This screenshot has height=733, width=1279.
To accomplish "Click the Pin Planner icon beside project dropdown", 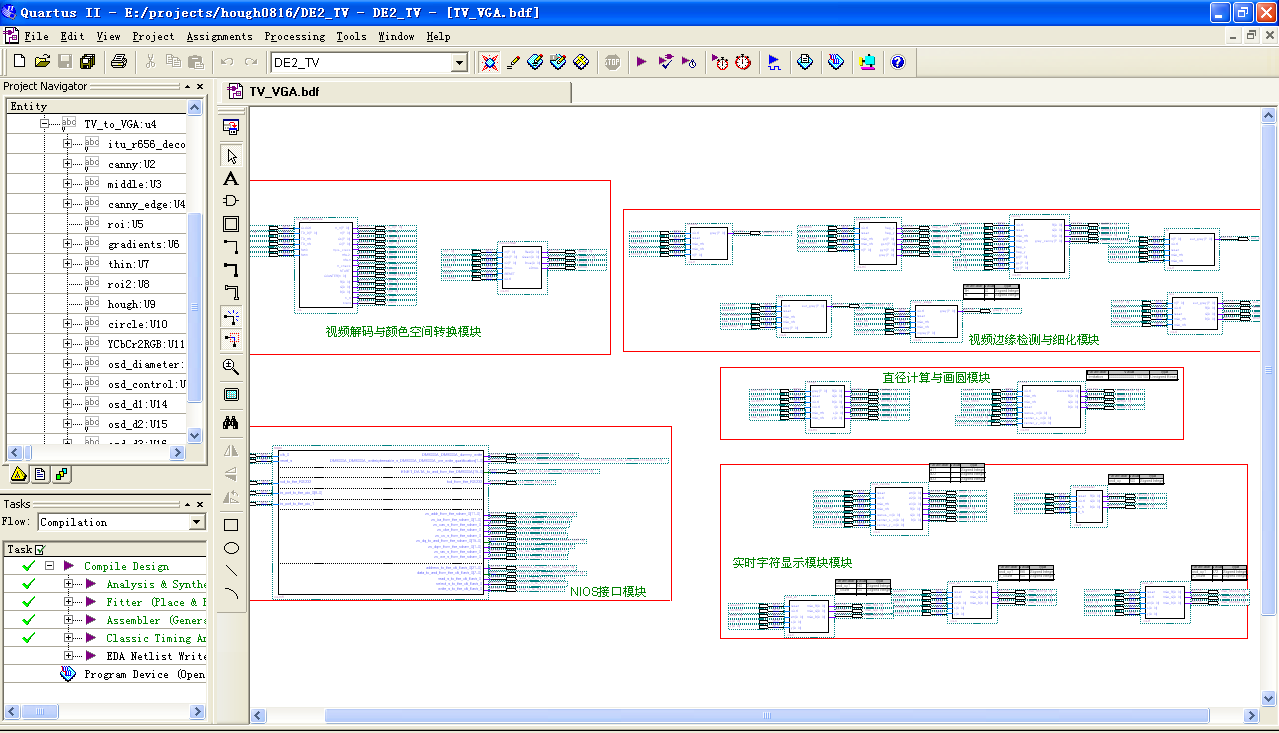I will click(x=489, y=62).
